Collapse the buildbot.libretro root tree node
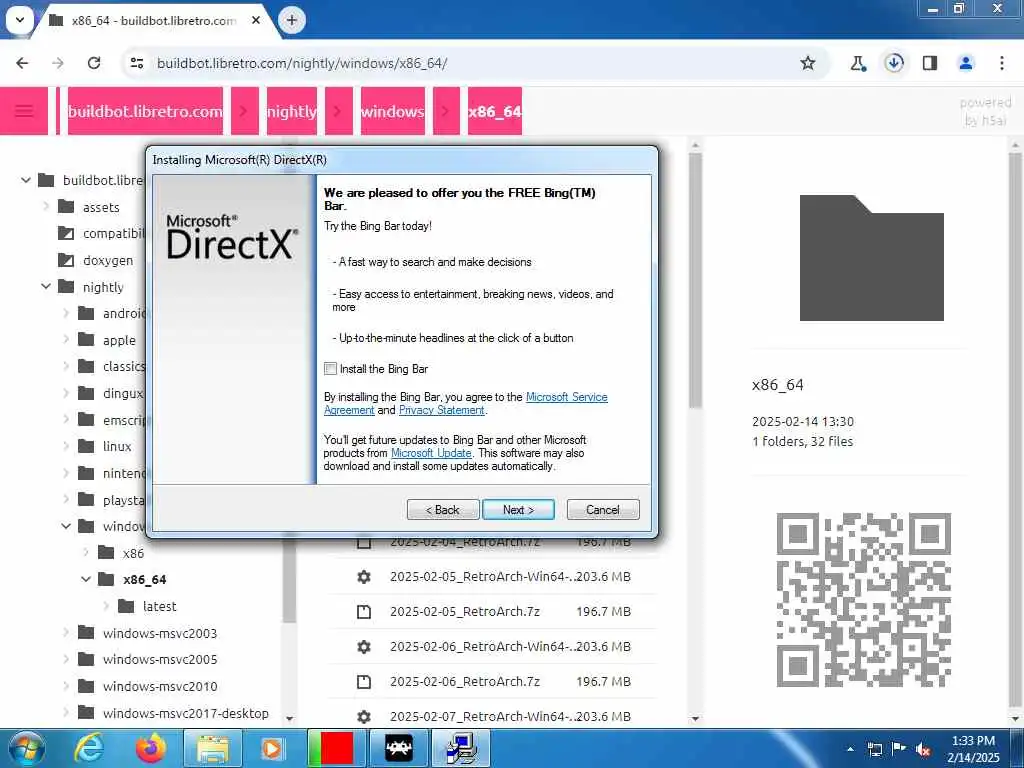The image size is (1024, 768). (x=25, y=180)
